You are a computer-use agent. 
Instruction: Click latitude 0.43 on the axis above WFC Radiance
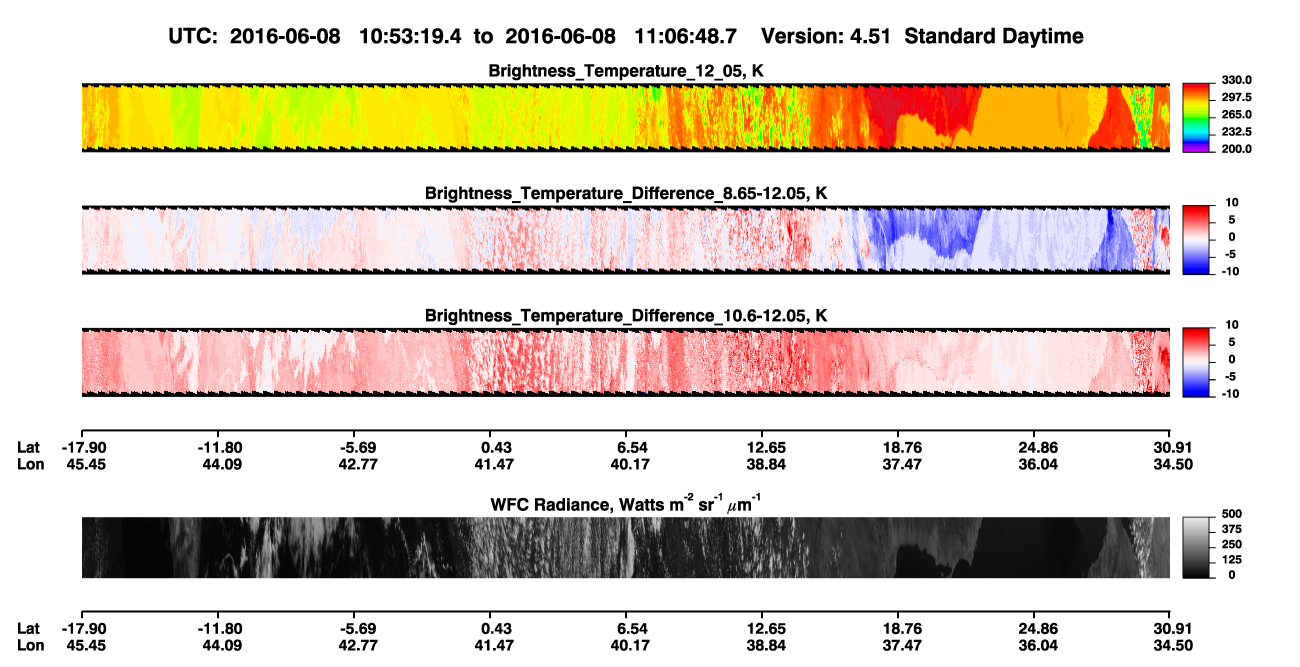[490, 447]
